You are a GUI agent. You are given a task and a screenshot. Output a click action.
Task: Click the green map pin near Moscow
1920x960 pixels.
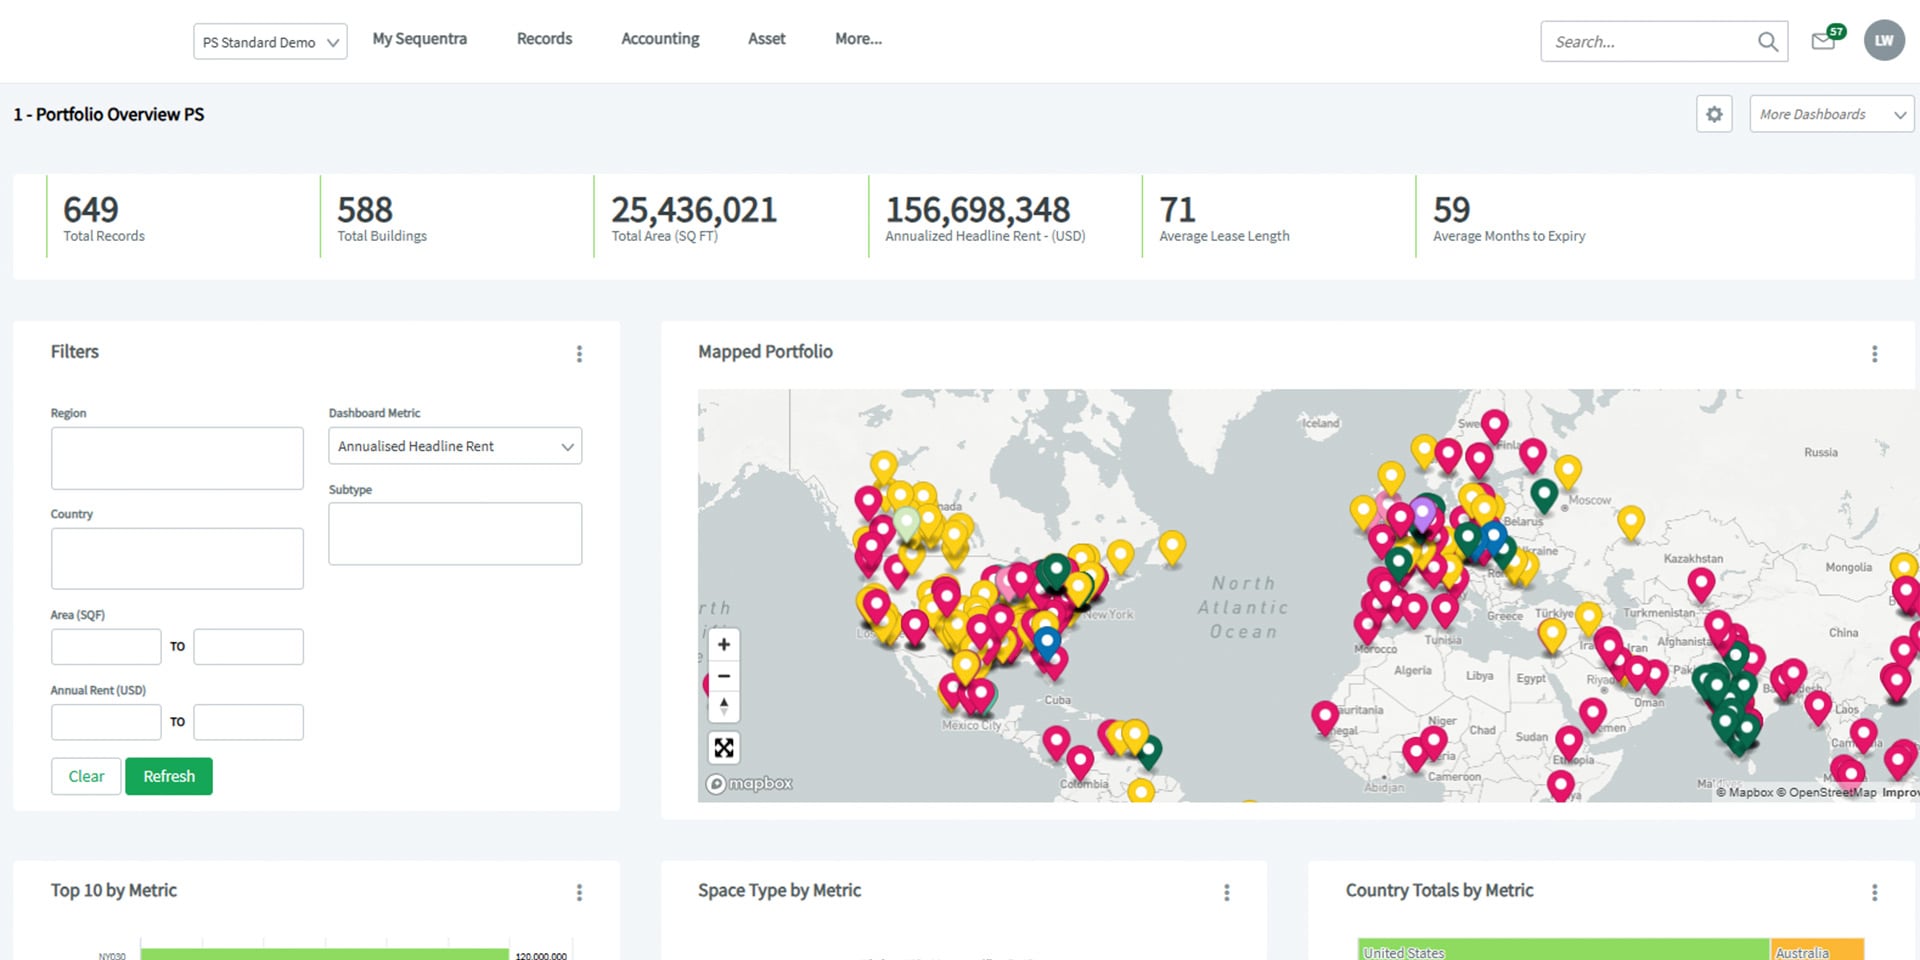1544,494
